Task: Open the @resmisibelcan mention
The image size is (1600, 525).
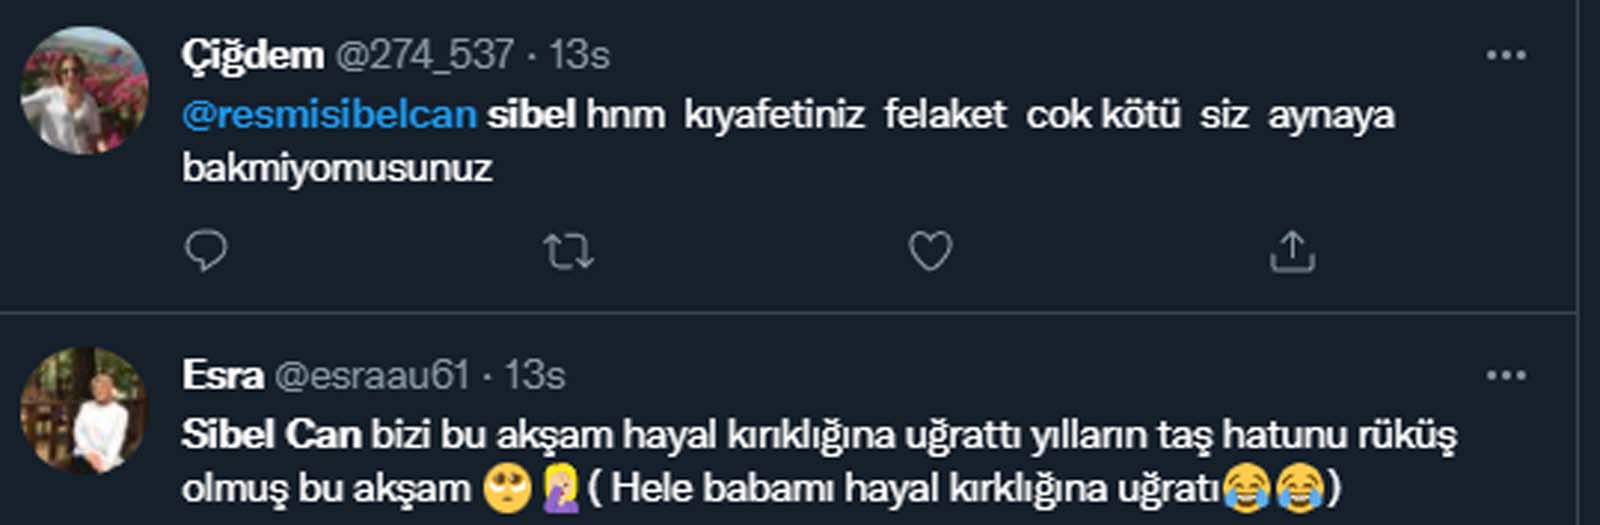Action: pyautogui.click(x=329, y=115)
